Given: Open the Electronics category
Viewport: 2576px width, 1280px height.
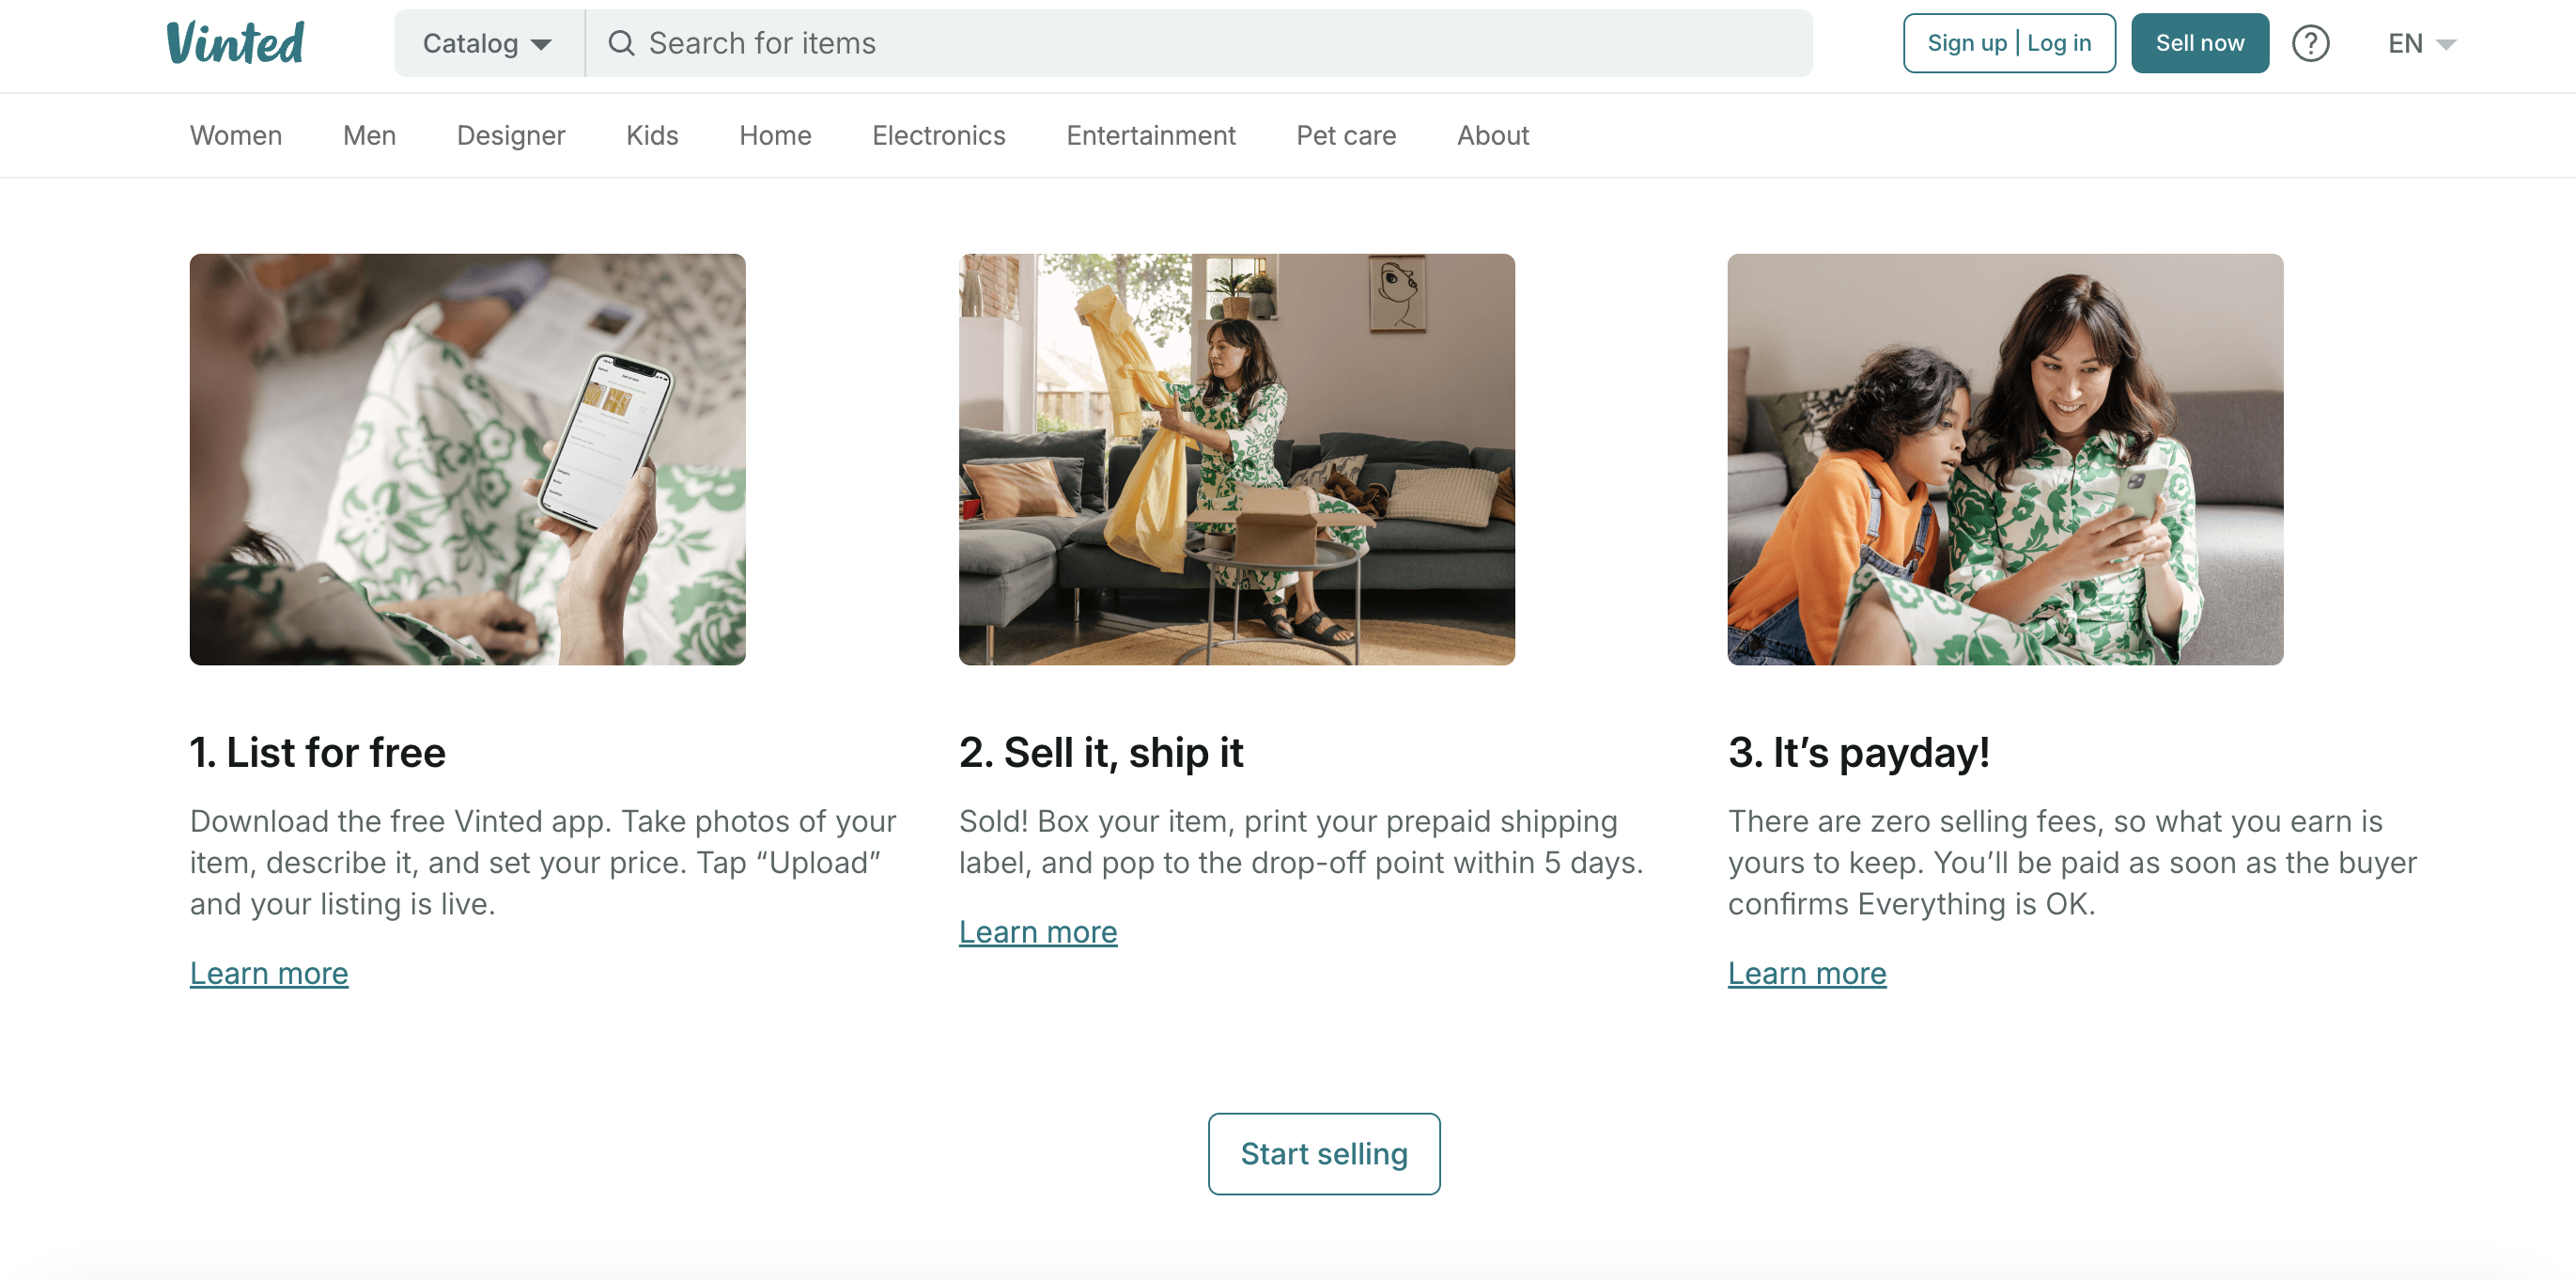Looking at the screenshot, I should [x=938, y=135].
